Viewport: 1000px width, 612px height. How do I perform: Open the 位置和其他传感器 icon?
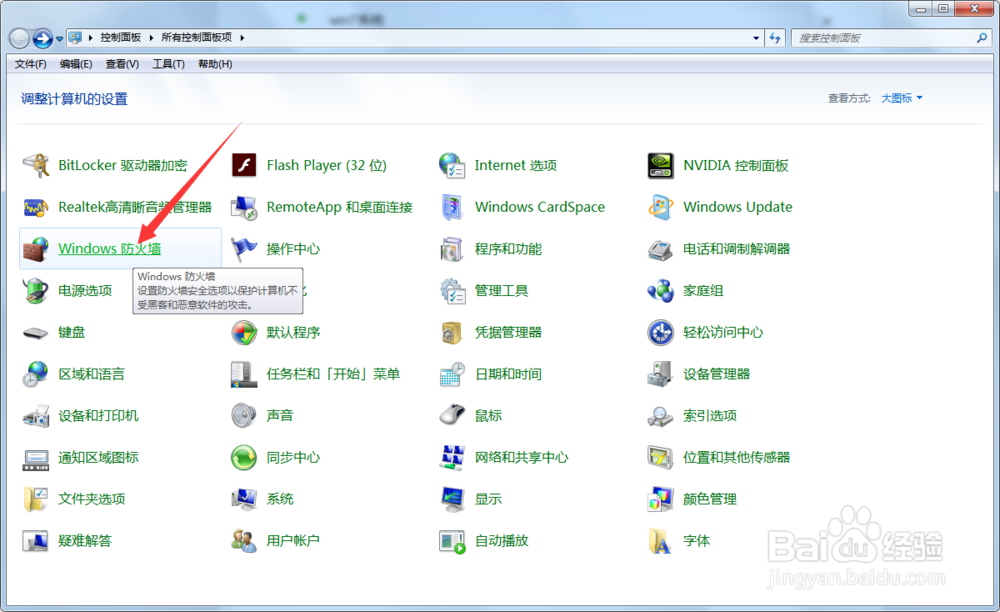(x=660, y=458)
